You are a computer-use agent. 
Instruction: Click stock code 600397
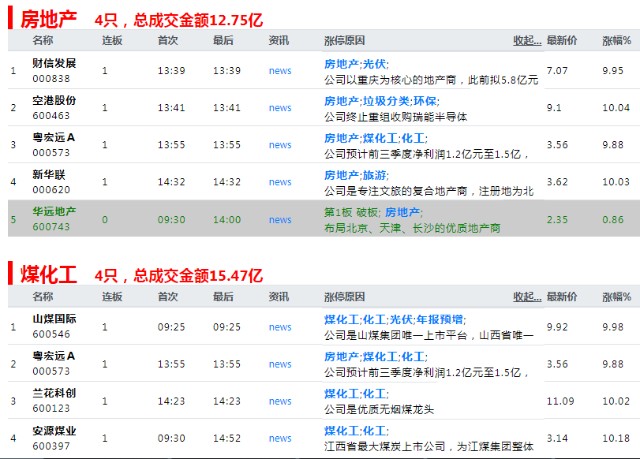pos(51,446)
